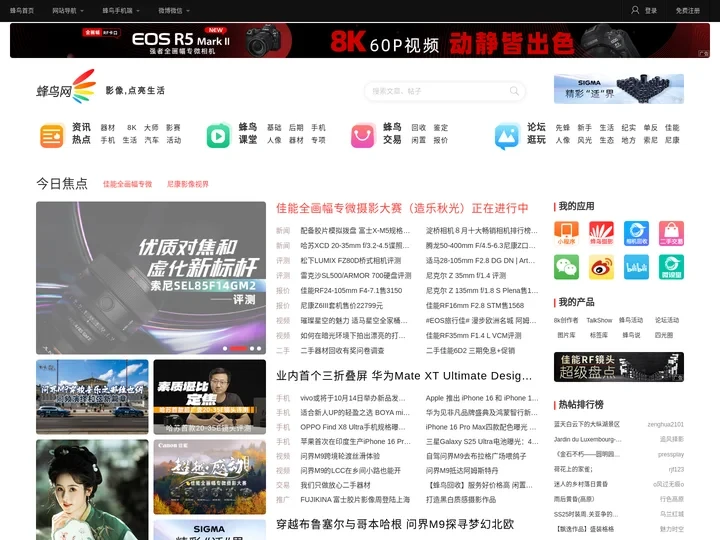This screenshot has width=720, height=540.
Task: Click the green 蜂鸟课堂 play icon
Action: point(218,136)
